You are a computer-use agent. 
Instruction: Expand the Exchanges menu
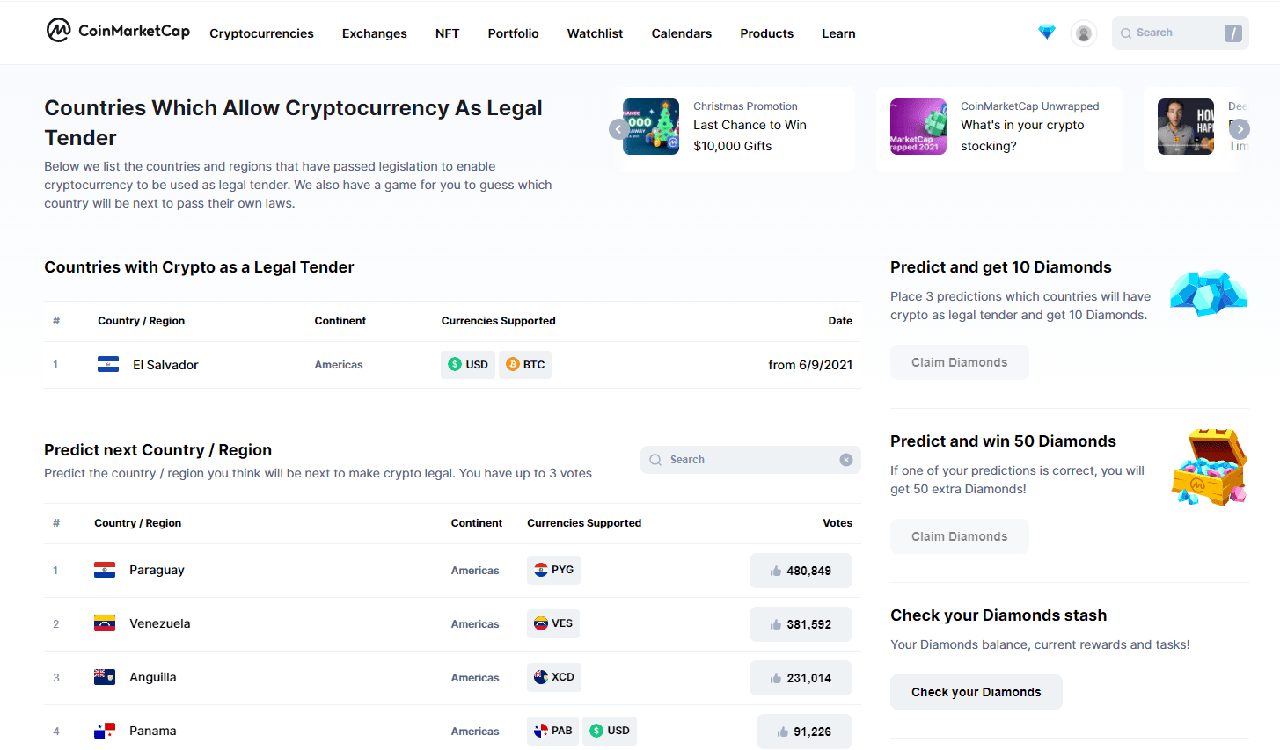(374, 34)
